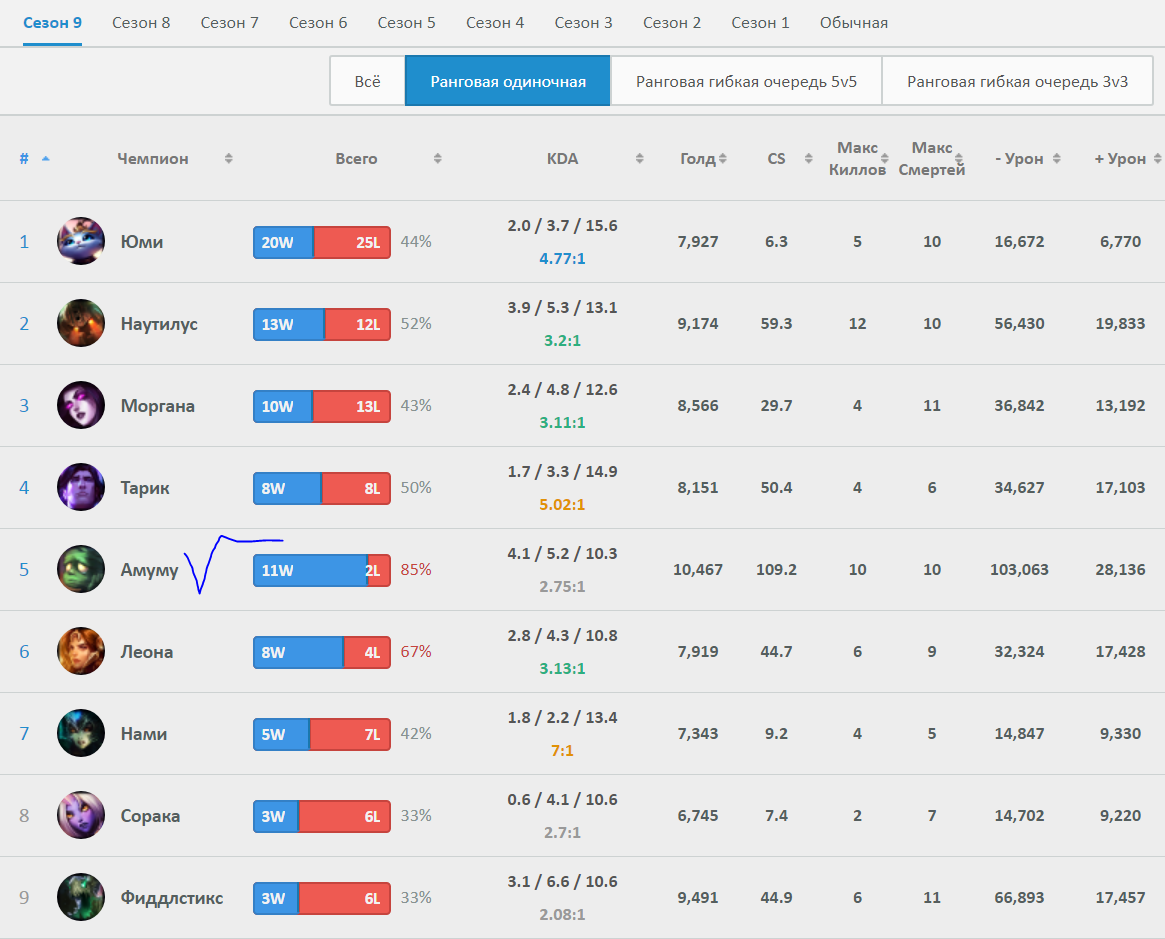Select Leona 67% win rate text
Screen dimensions: 1165x939
tap(416, 652)
